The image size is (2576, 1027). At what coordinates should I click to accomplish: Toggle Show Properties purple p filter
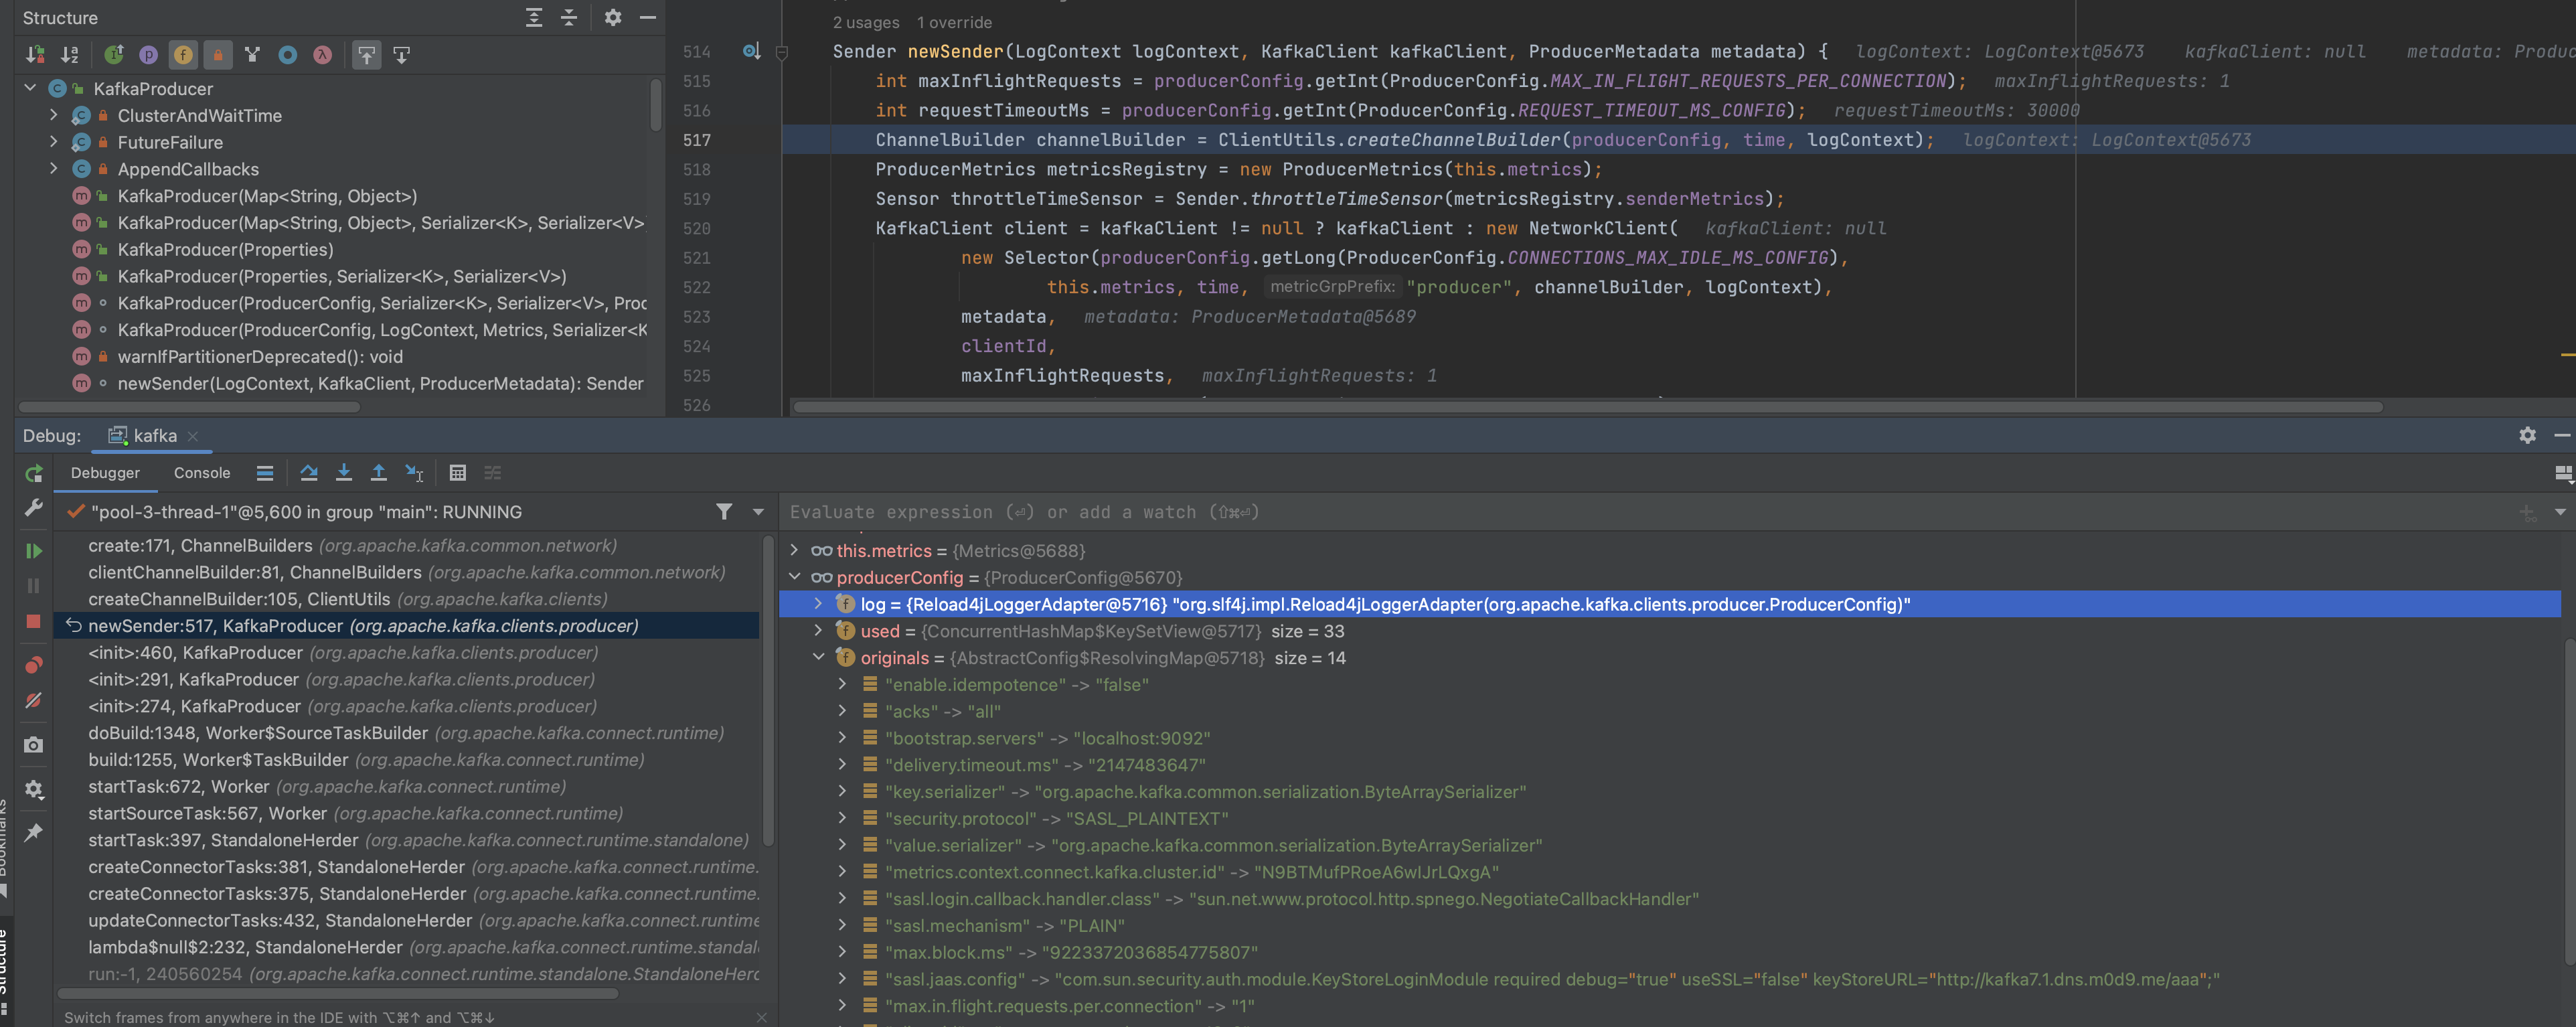coord(148,55)
